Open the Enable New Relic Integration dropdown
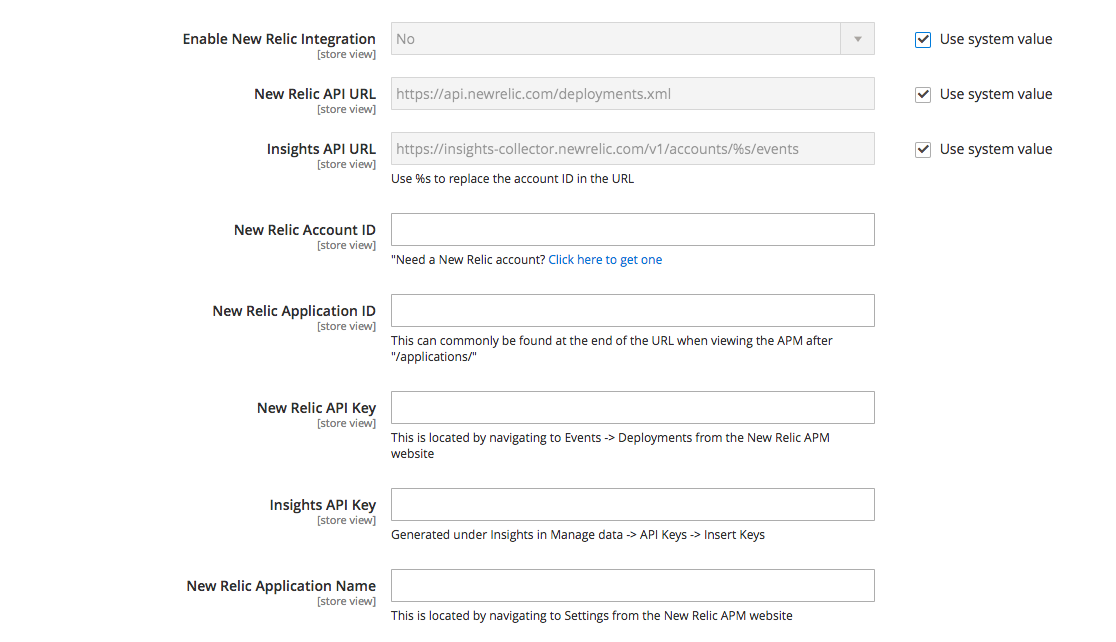 coord(632,38)
